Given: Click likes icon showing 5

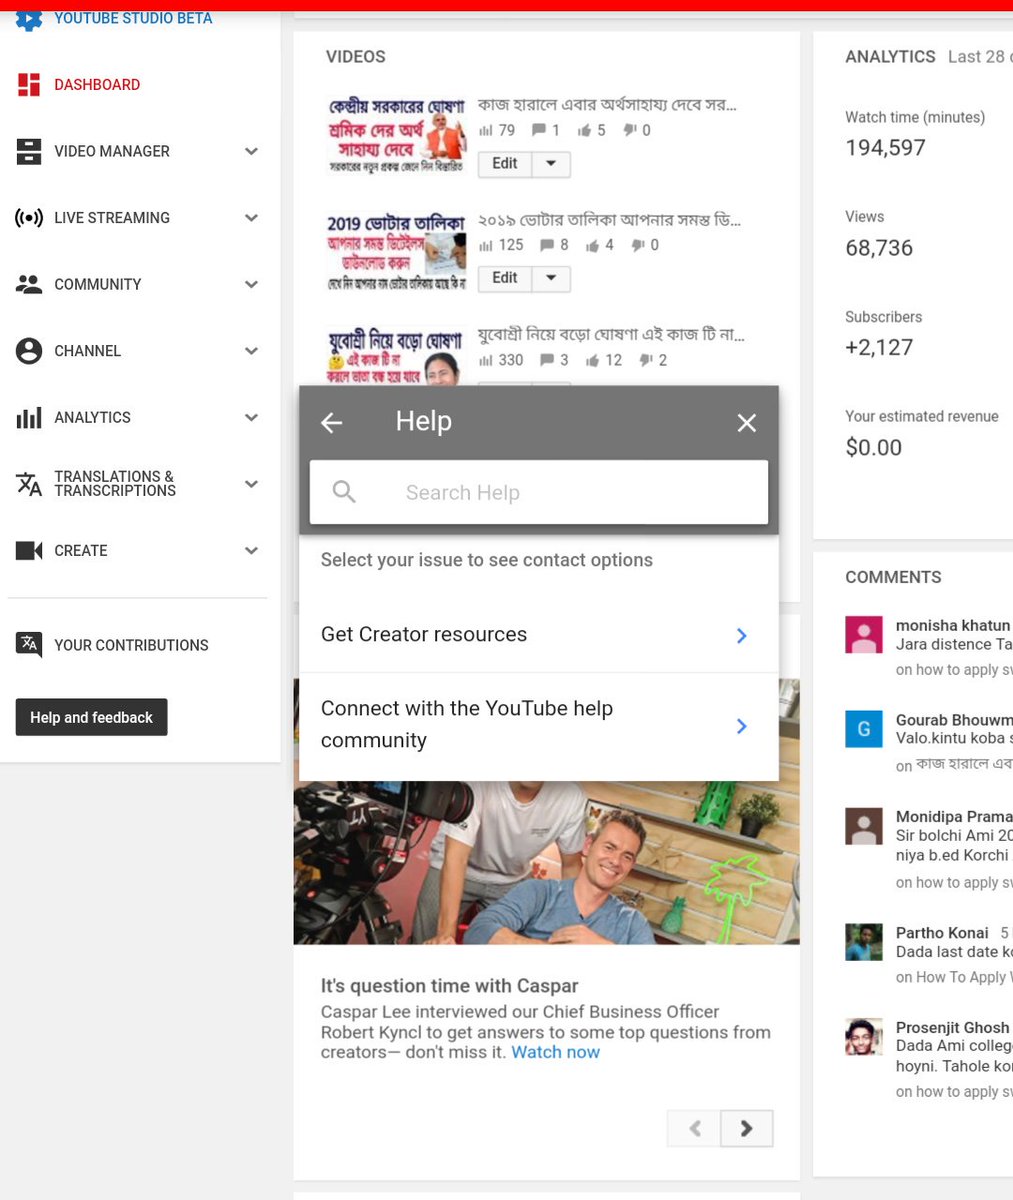Looking at the screenshot, I should 584,130.
